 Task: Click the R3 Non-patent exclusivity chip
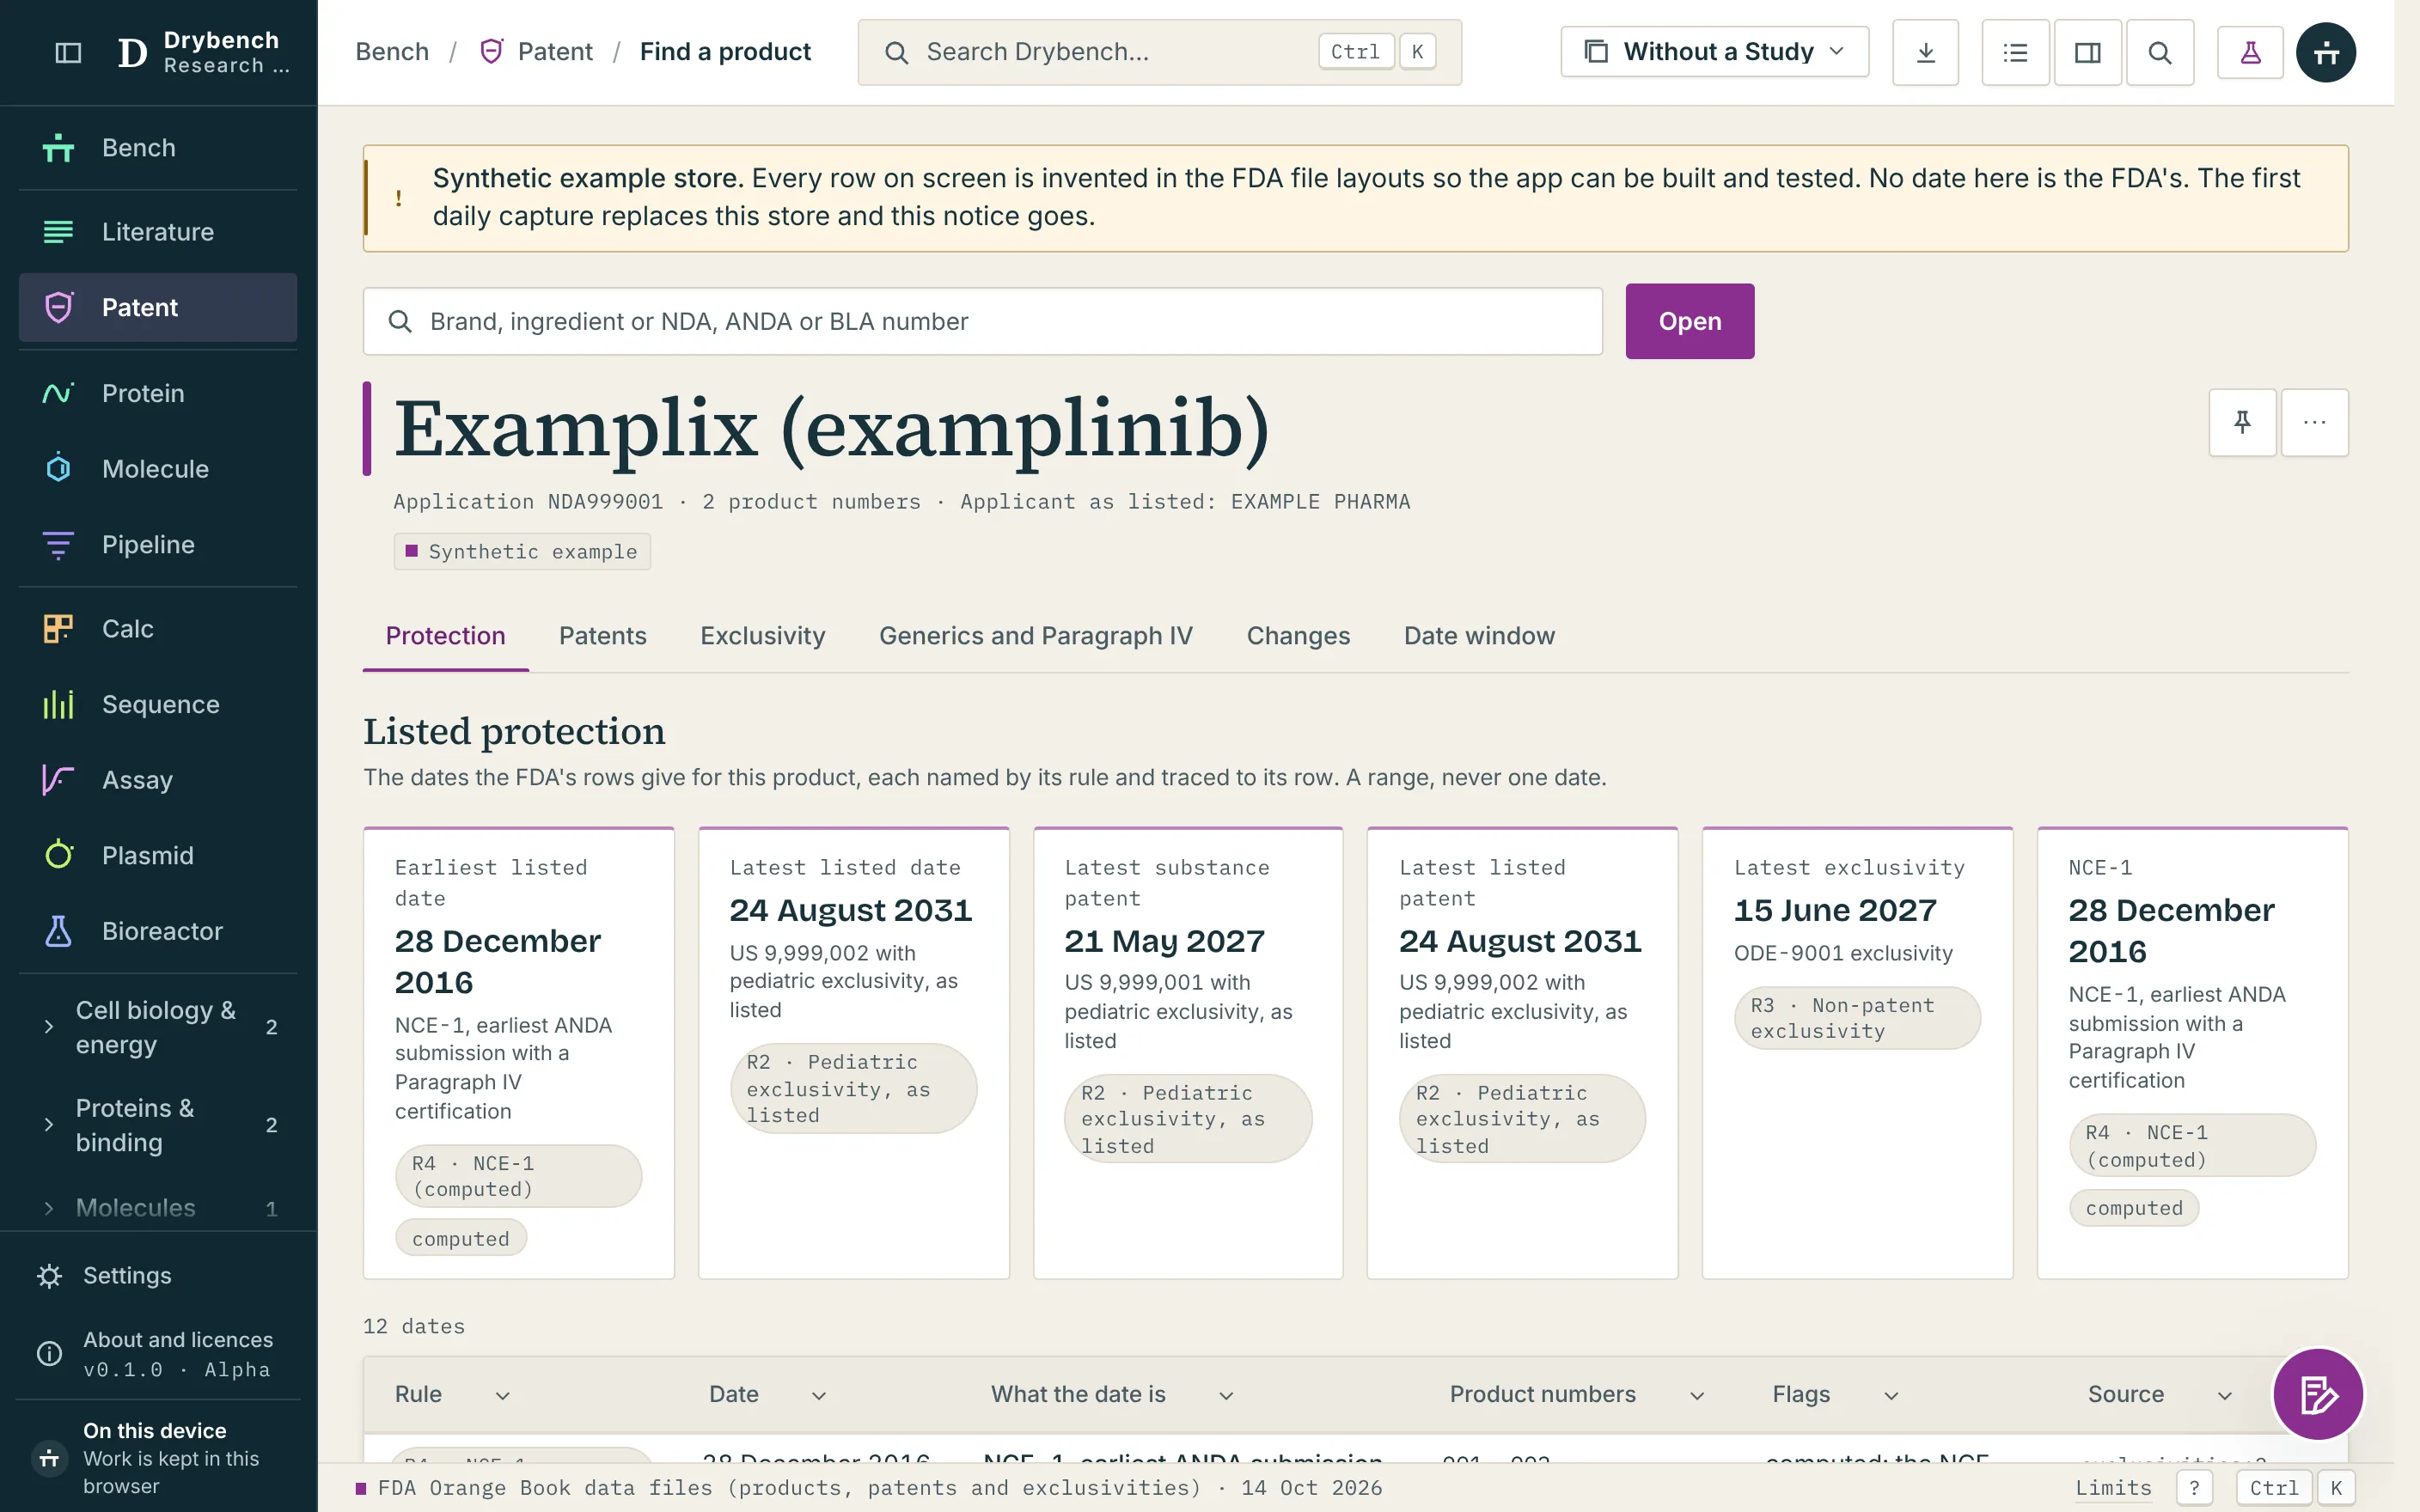pyautogui.click(x=1856, y=1018)
